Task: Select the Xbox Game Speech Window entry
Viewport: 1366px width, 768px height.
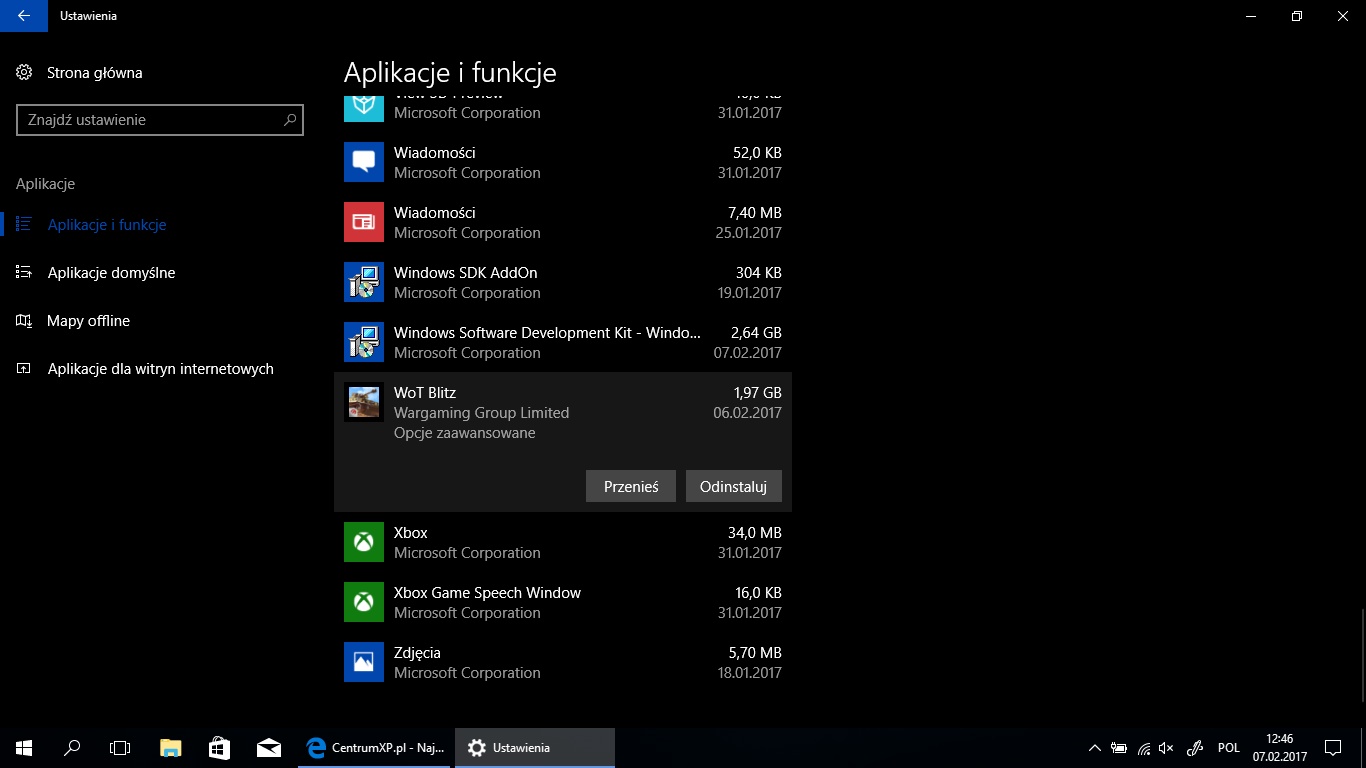Action: [x=563, y=602]
